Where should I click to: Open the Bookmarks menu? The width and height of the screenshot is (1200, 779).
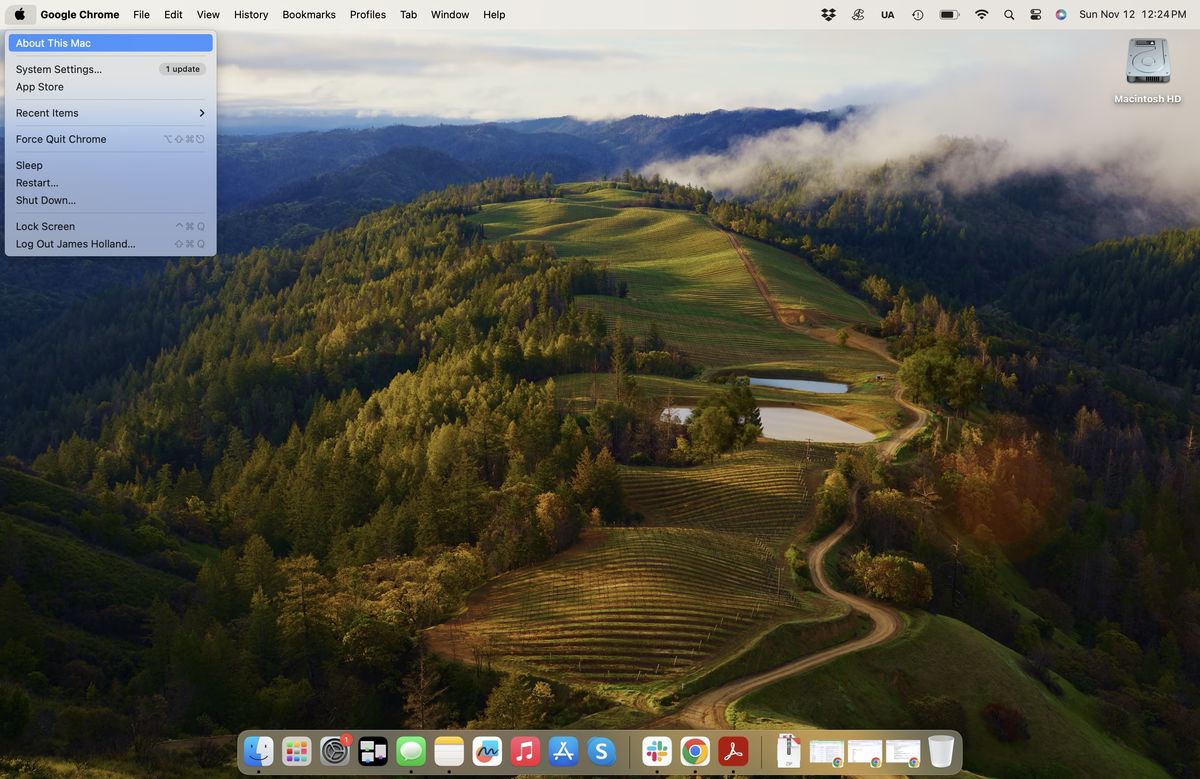pos(309,15)
